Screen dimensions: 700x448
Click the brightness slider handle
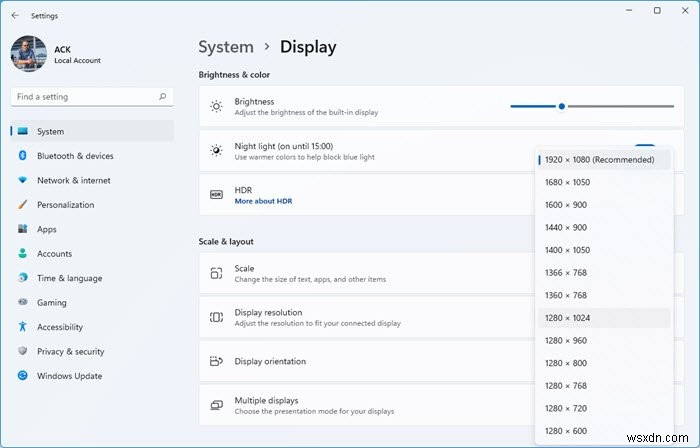[562, 106]
